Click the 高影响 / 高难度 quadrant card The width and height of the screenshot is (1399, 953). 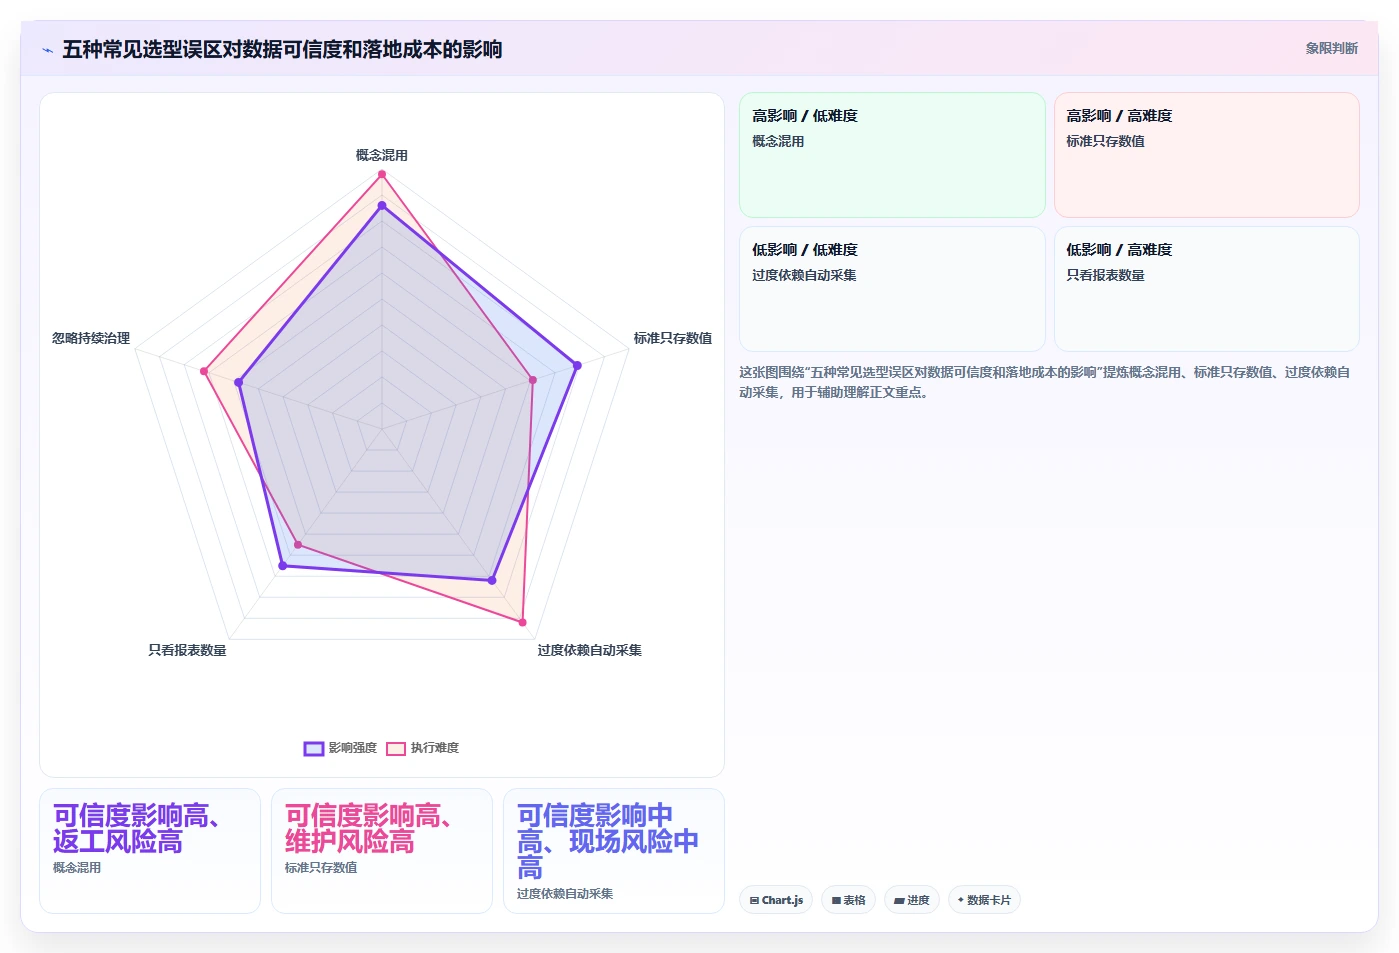pyautogui.click(x=1206, y=155)
